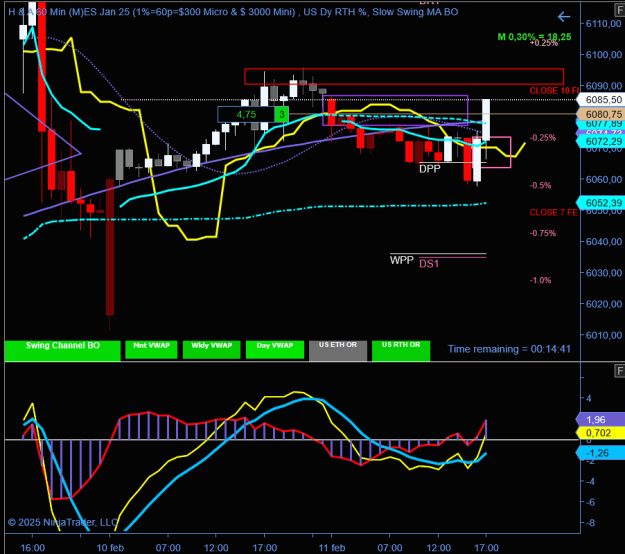The height and width of the screenshot is (554, 625).
Task: Toggle the US RTH OR button
Action: 401,351
